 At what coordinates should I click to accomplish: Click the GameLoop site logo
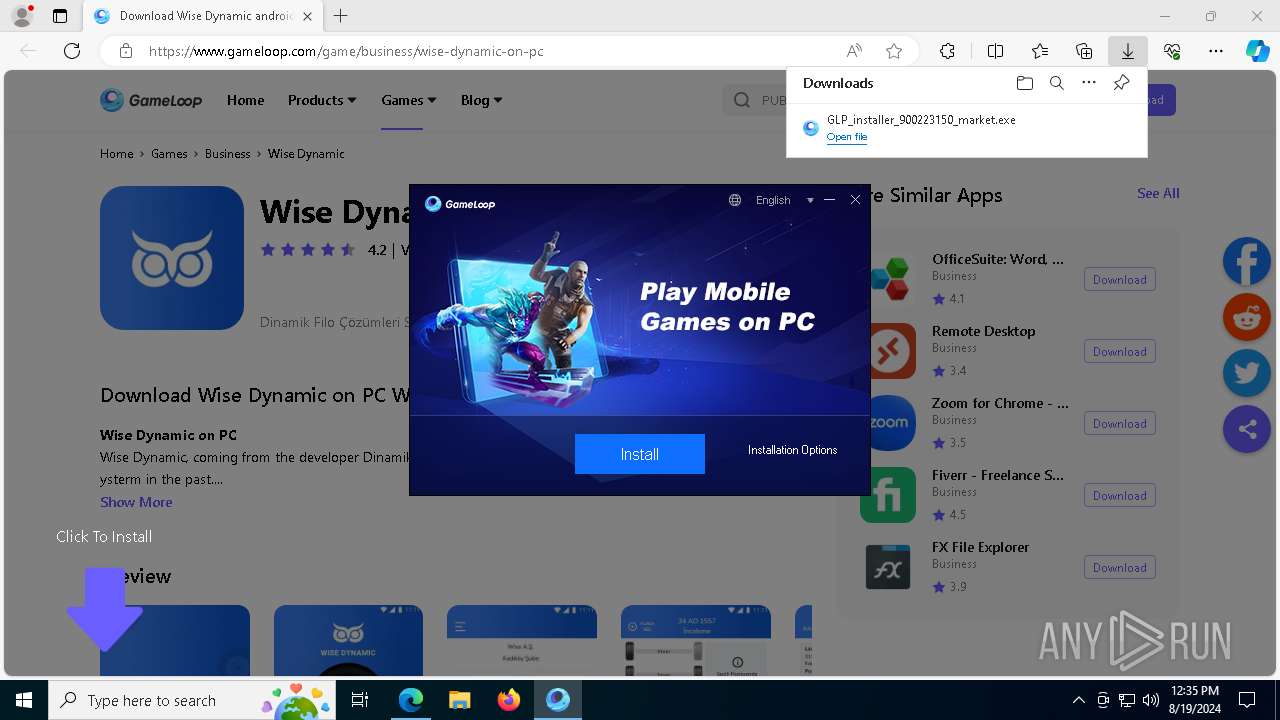(x=151, y=100)
